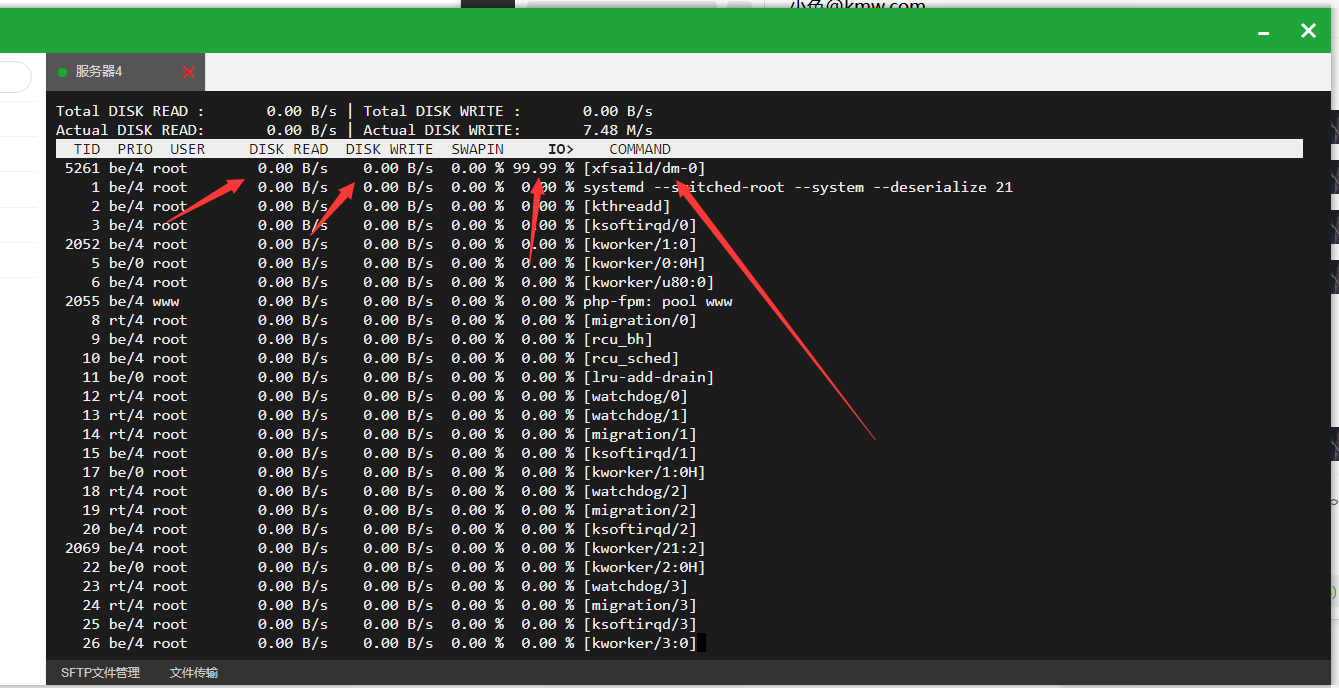Click TID 2052 in the process list

click(82, 244)
